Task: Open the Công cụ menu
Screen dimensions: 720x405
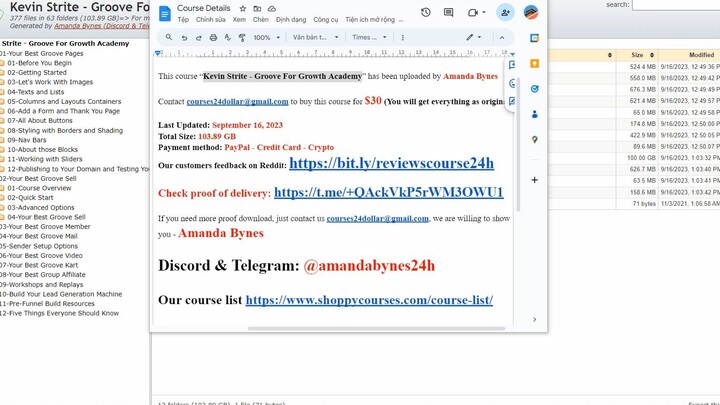Action: (x=326, y=20)
